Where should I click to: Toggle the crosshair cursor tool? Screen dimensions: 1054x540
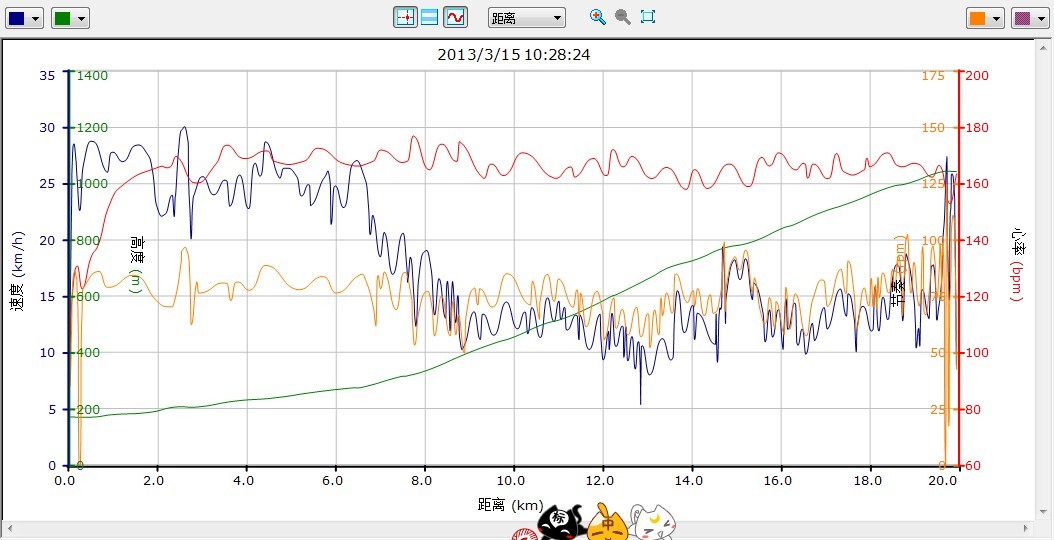click(405, 17)
